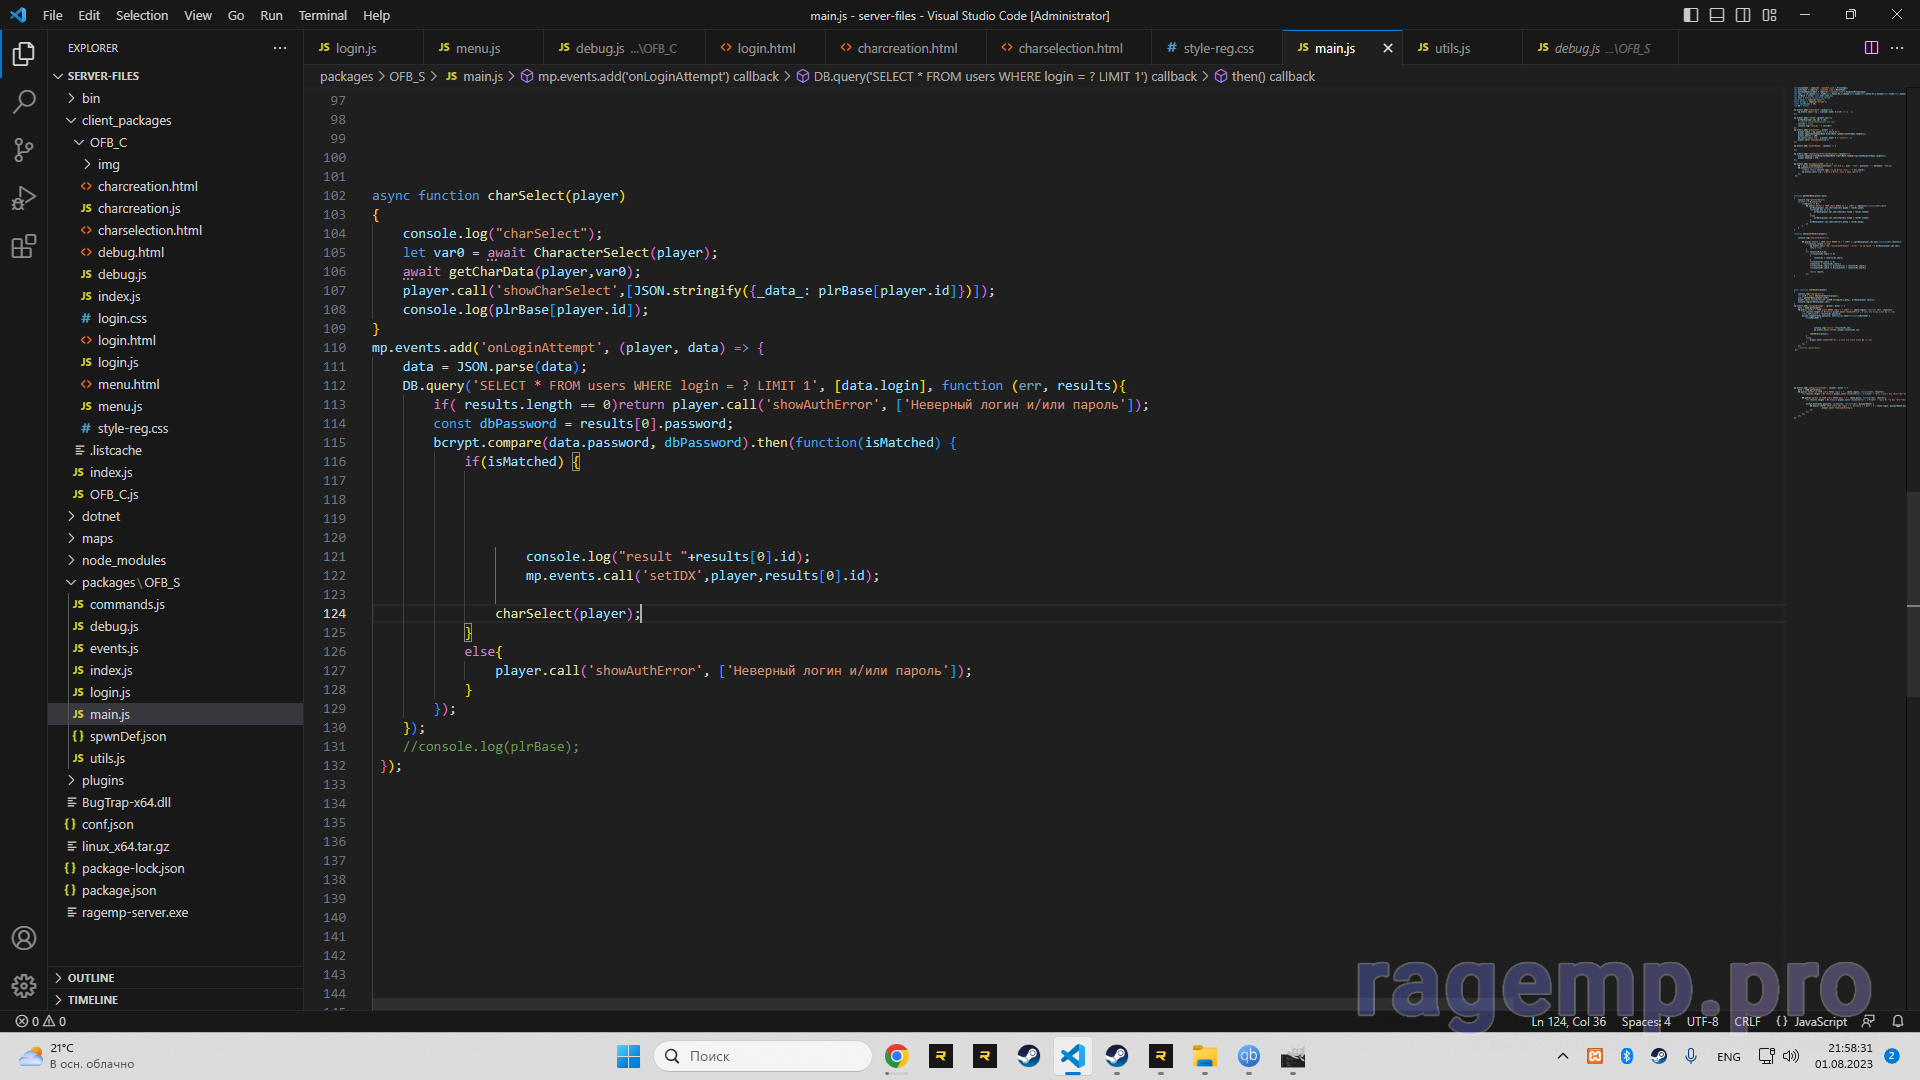Viewport: 1920px width, 1080px height.
Task: Open the Run menu
Action: pos(271,15)
